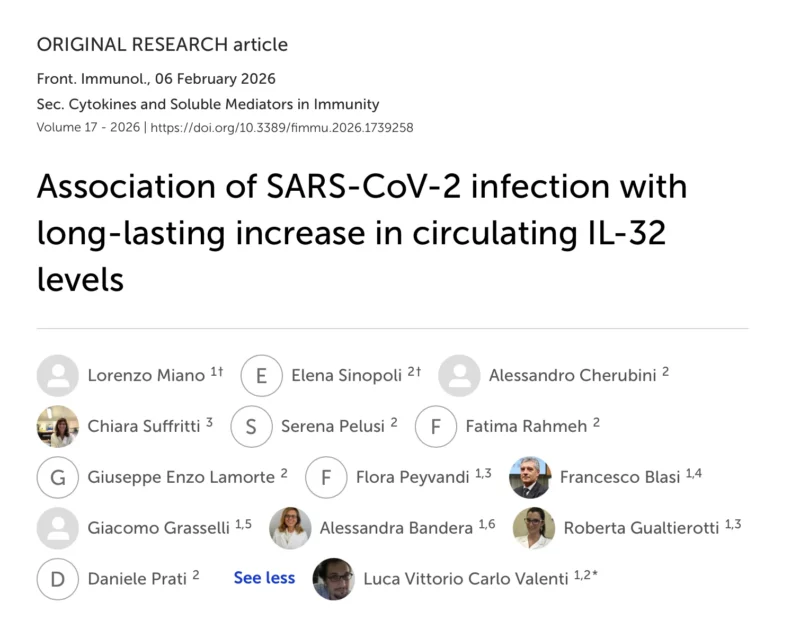
Task: Click Chiara Suffritti's profile photo
Action: tap(58, 426)
